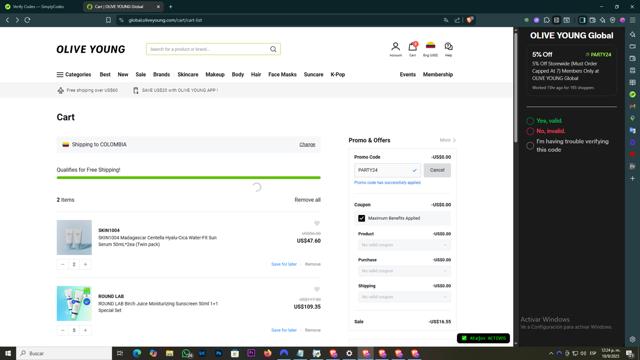This screenshot has width=640, height=360.
Task: Open the Product coupon dropdown
Action: [404, 245]
